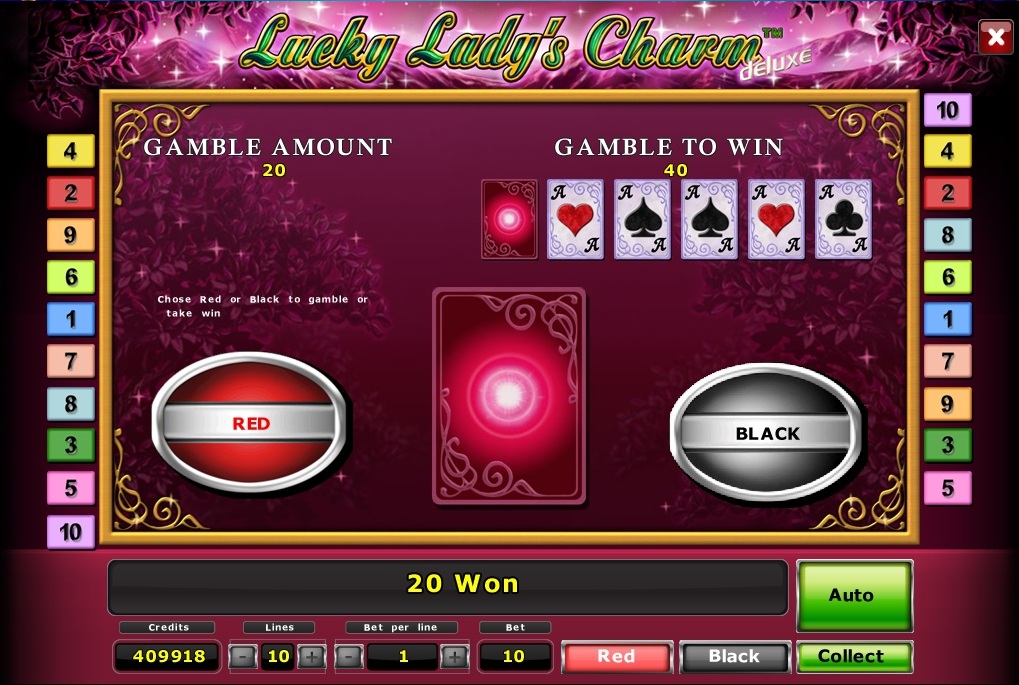The width and height of the screenshot is (1019, 685).
Task: Choose the large oval RED gamble button
Action: click(249, 422)
